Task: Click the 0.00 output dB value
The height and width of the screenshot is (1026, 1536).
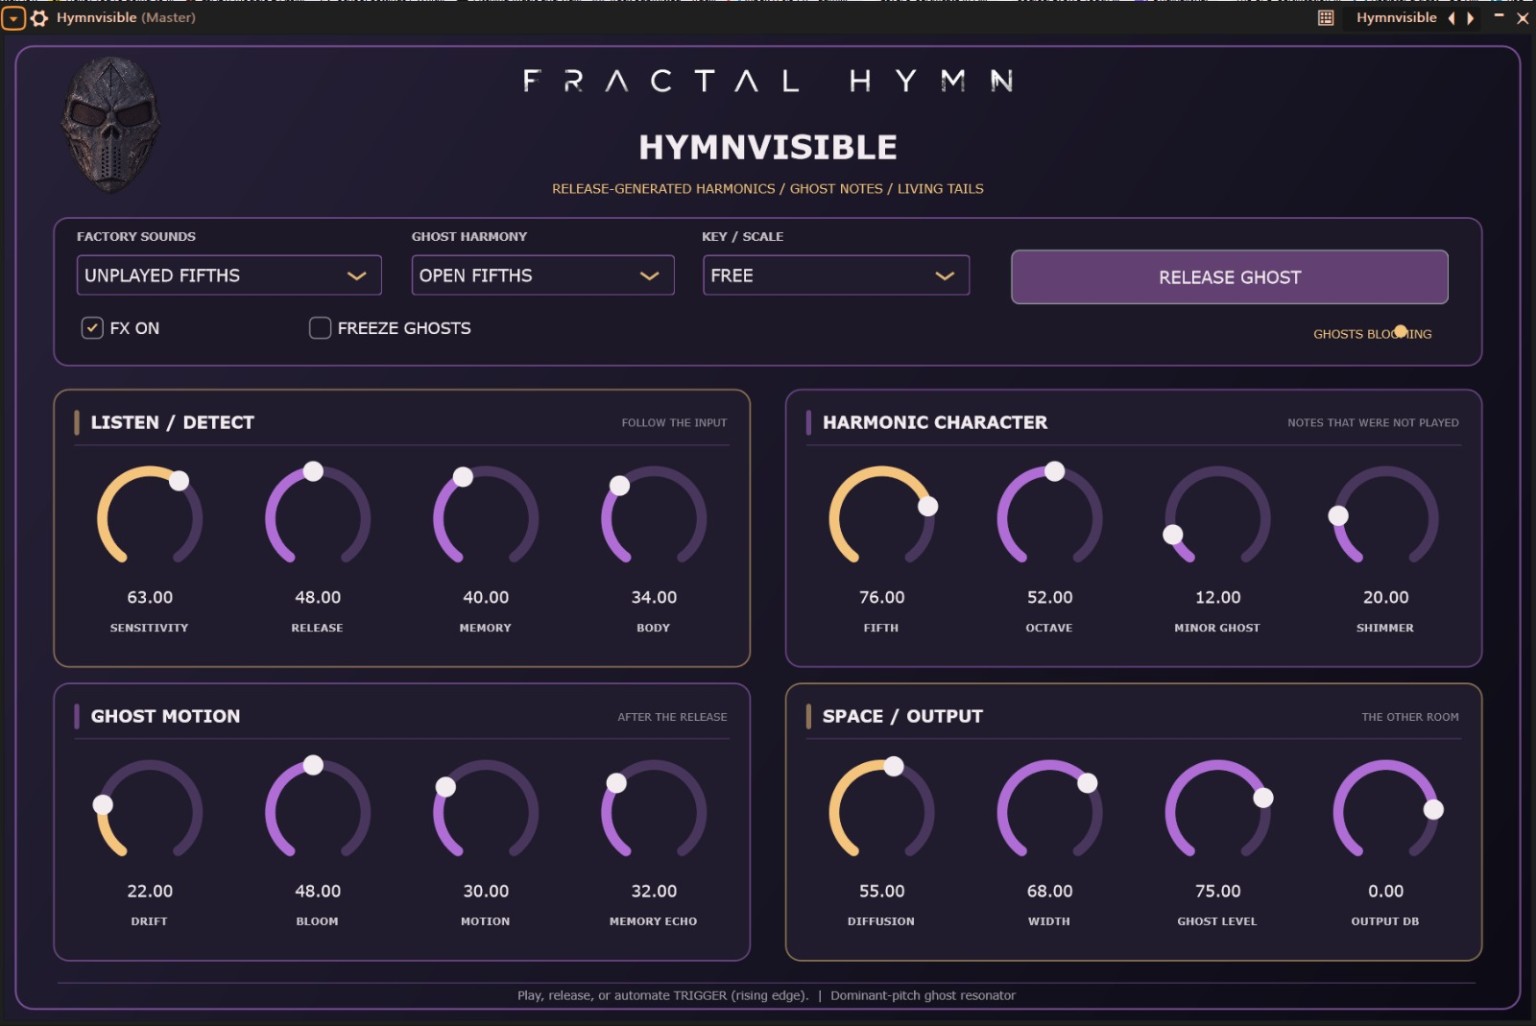Action: (x=1386, y=891)
